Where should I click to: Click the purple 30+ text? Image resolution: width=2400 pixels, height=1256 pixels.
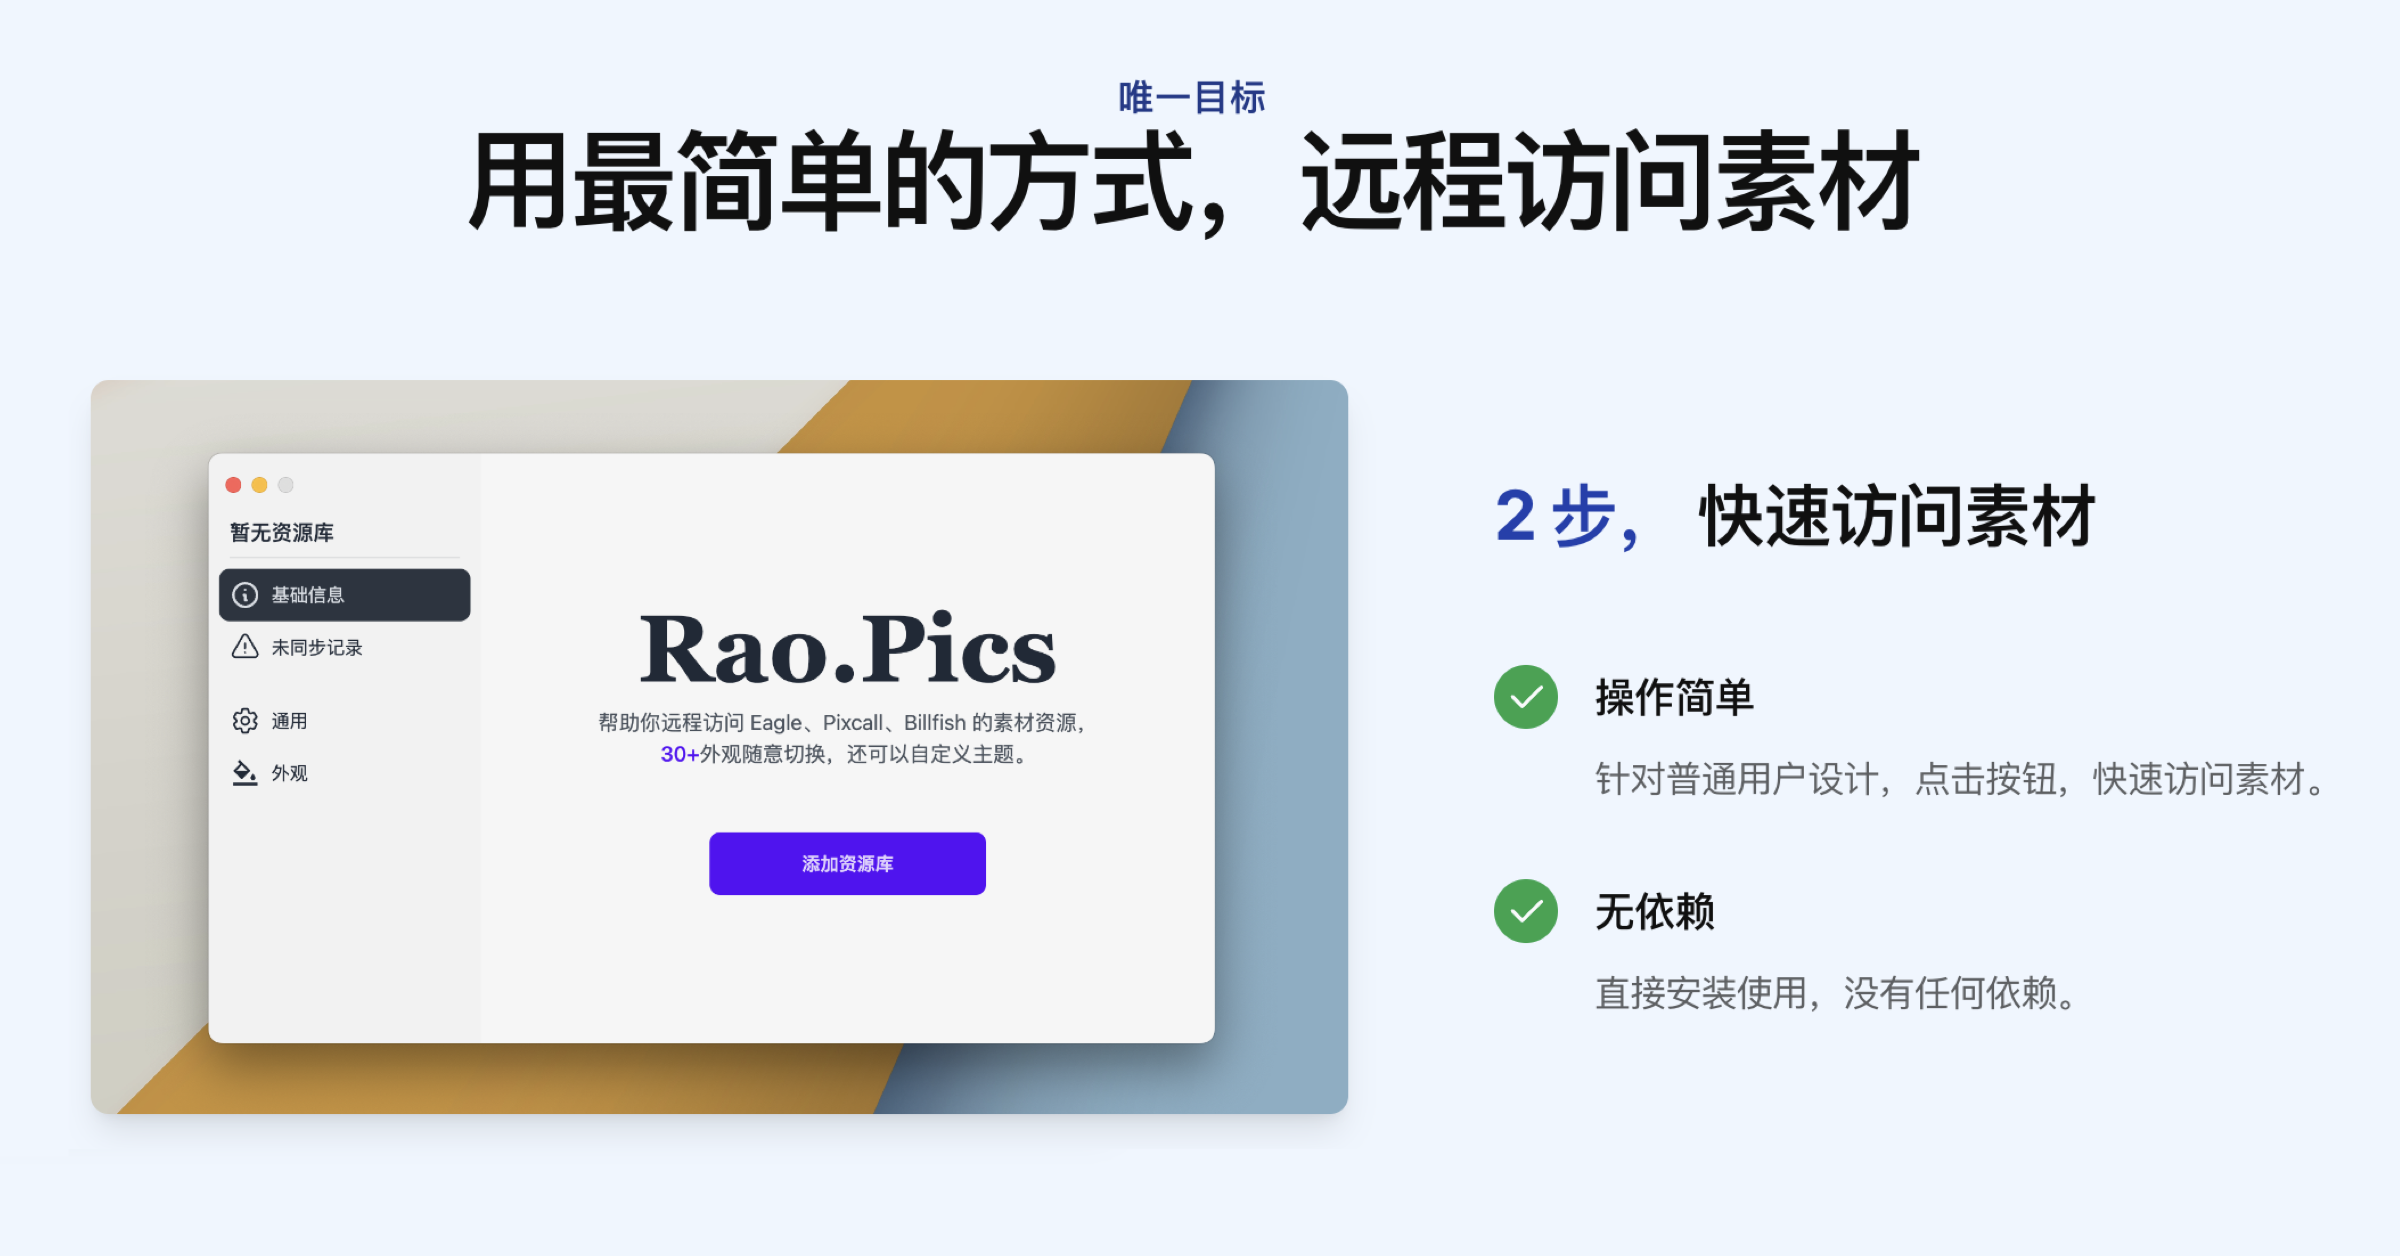coord(679,754)
